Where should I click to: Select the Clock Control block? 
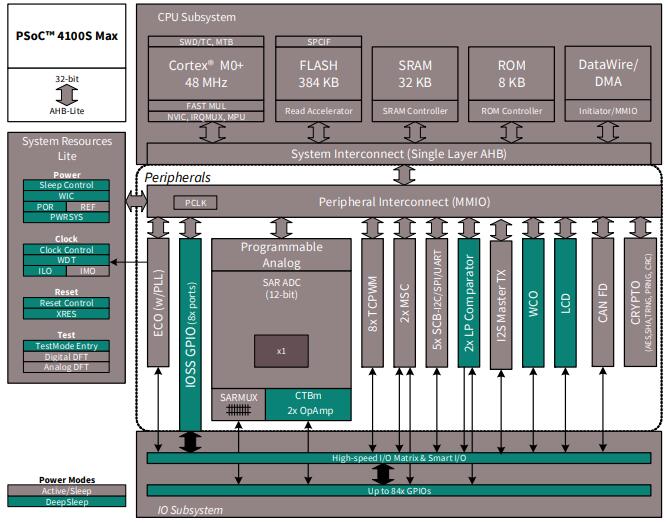click(66, 250)
